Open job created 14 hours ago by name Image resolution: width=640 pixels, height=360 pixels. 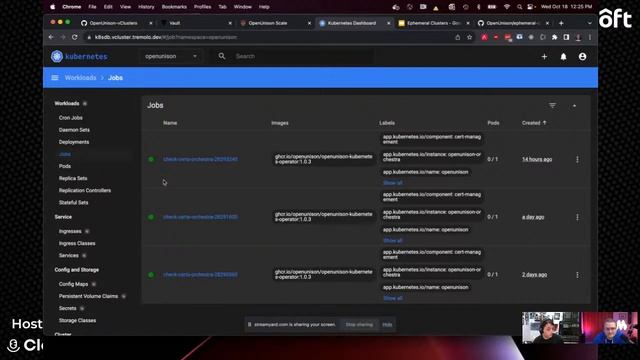(x=200, y=159)
